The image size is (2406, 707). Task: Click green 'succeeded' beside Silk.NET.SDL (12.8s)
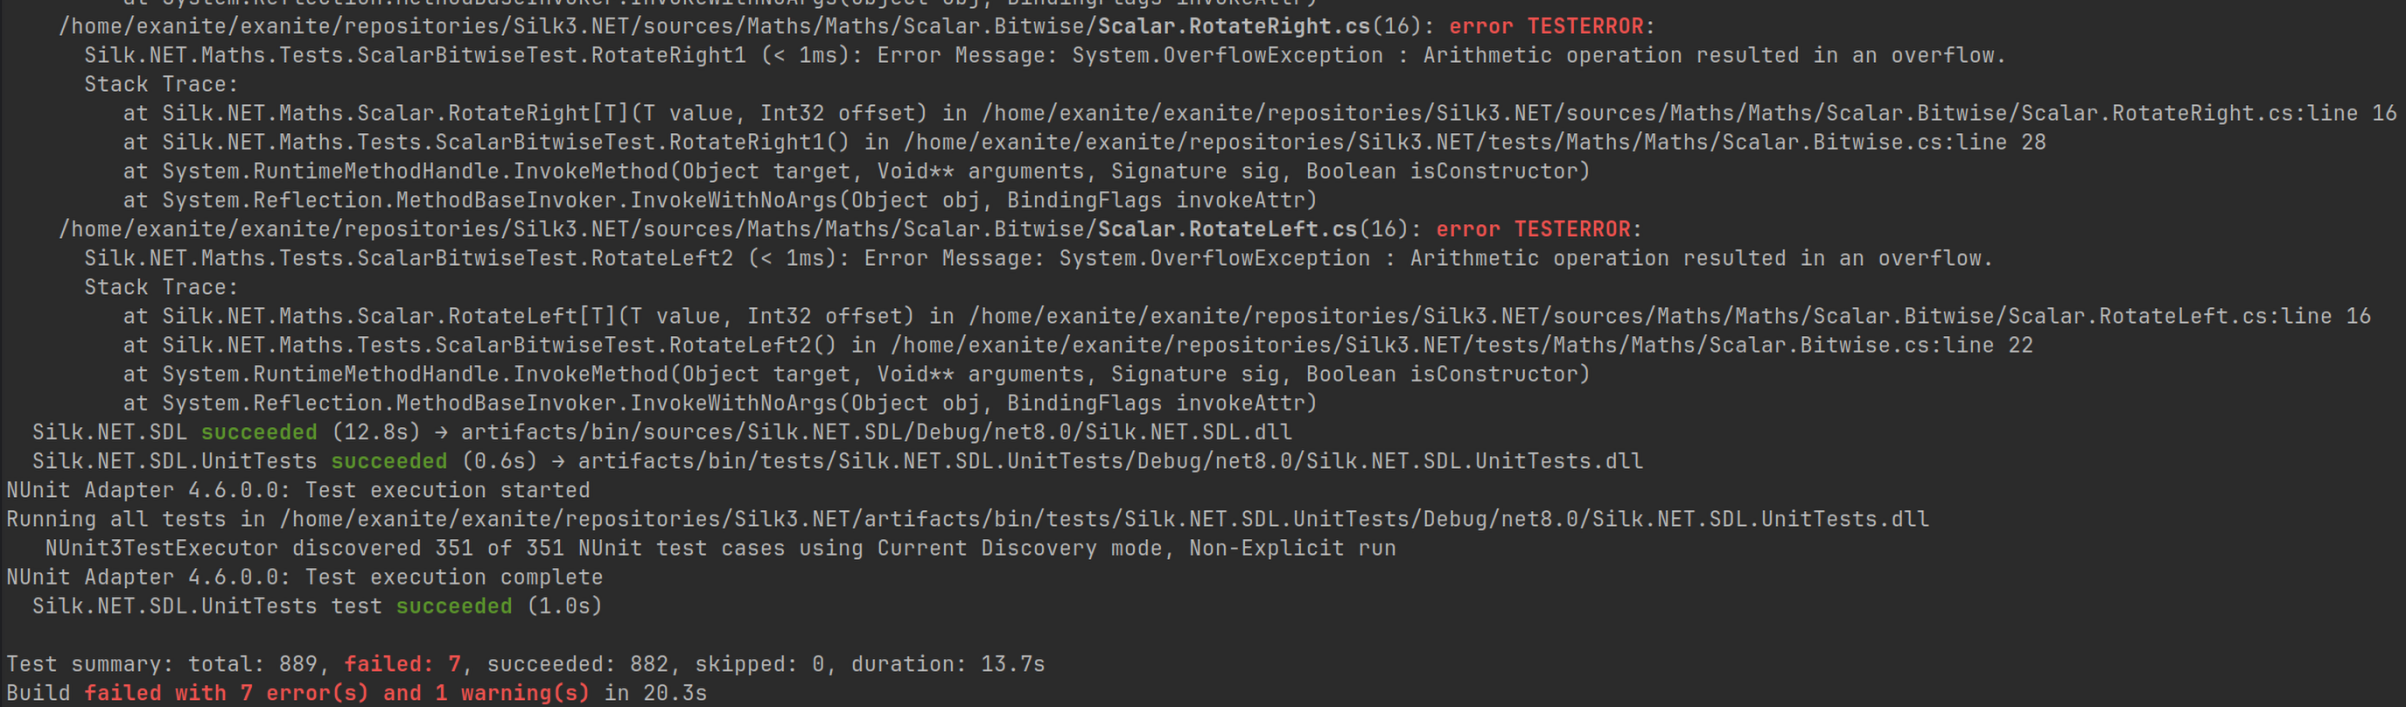[259, 433]
